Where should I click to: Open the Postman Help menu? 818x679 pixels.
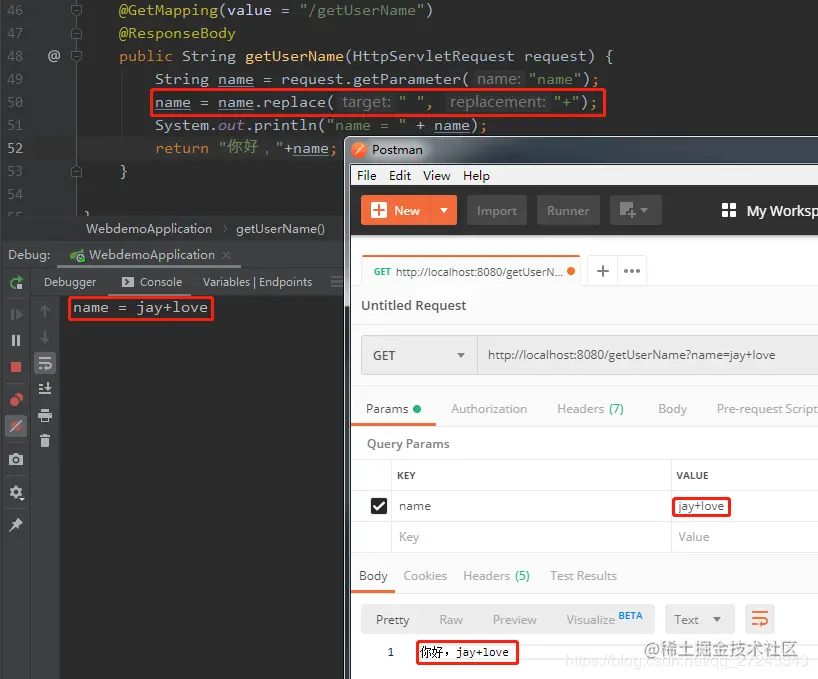tap(476, 176)
